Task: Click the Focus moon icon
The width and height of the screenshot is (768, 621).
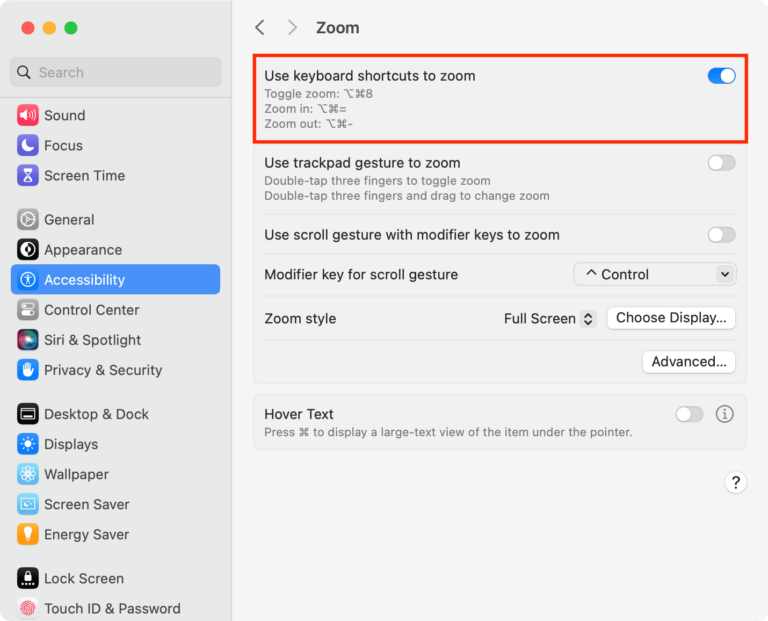Action: (x=28, y=145)
